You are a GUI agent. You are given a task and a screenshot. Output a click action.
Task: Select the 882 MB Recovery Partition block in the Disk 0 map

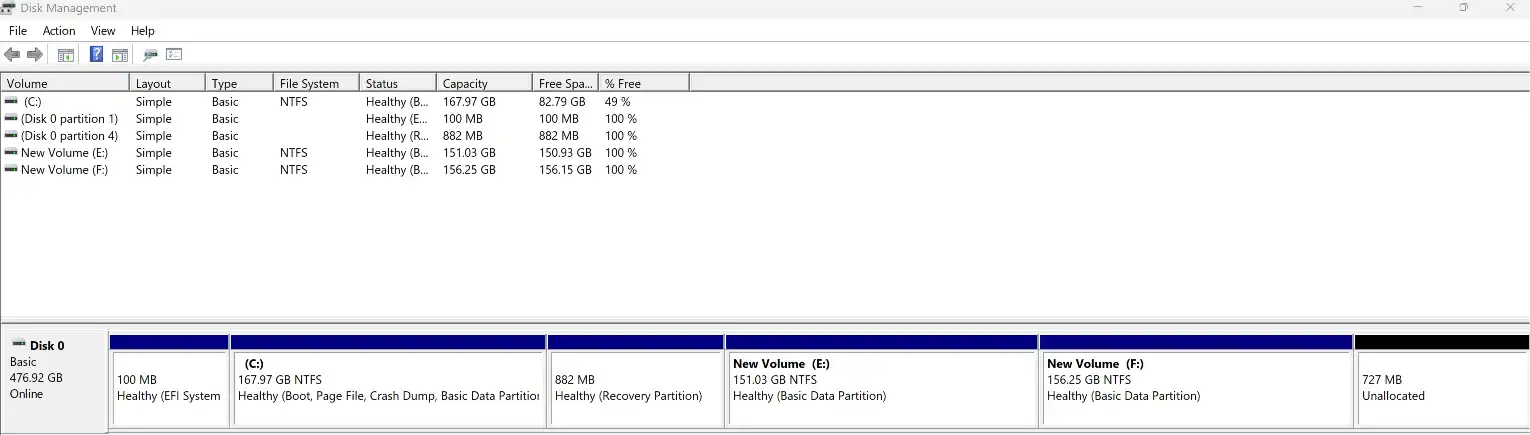click(636, 382)
